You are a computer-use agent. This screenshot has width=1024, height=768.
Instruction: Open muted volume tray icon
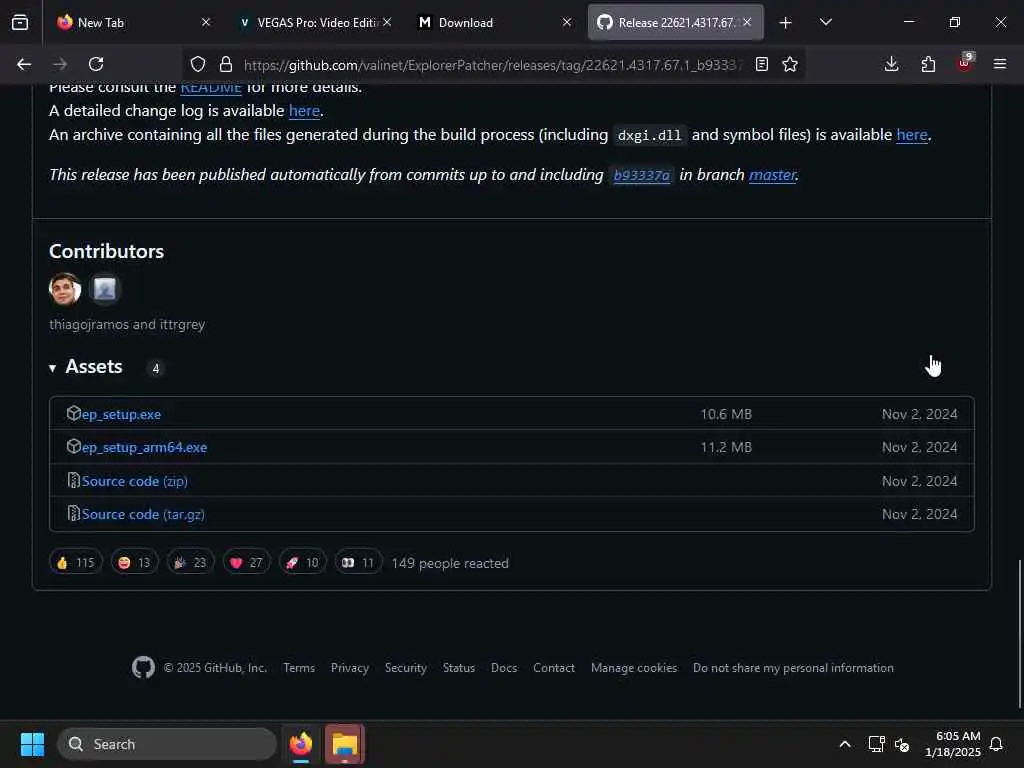pyautogui.click(x=902, y=744)
